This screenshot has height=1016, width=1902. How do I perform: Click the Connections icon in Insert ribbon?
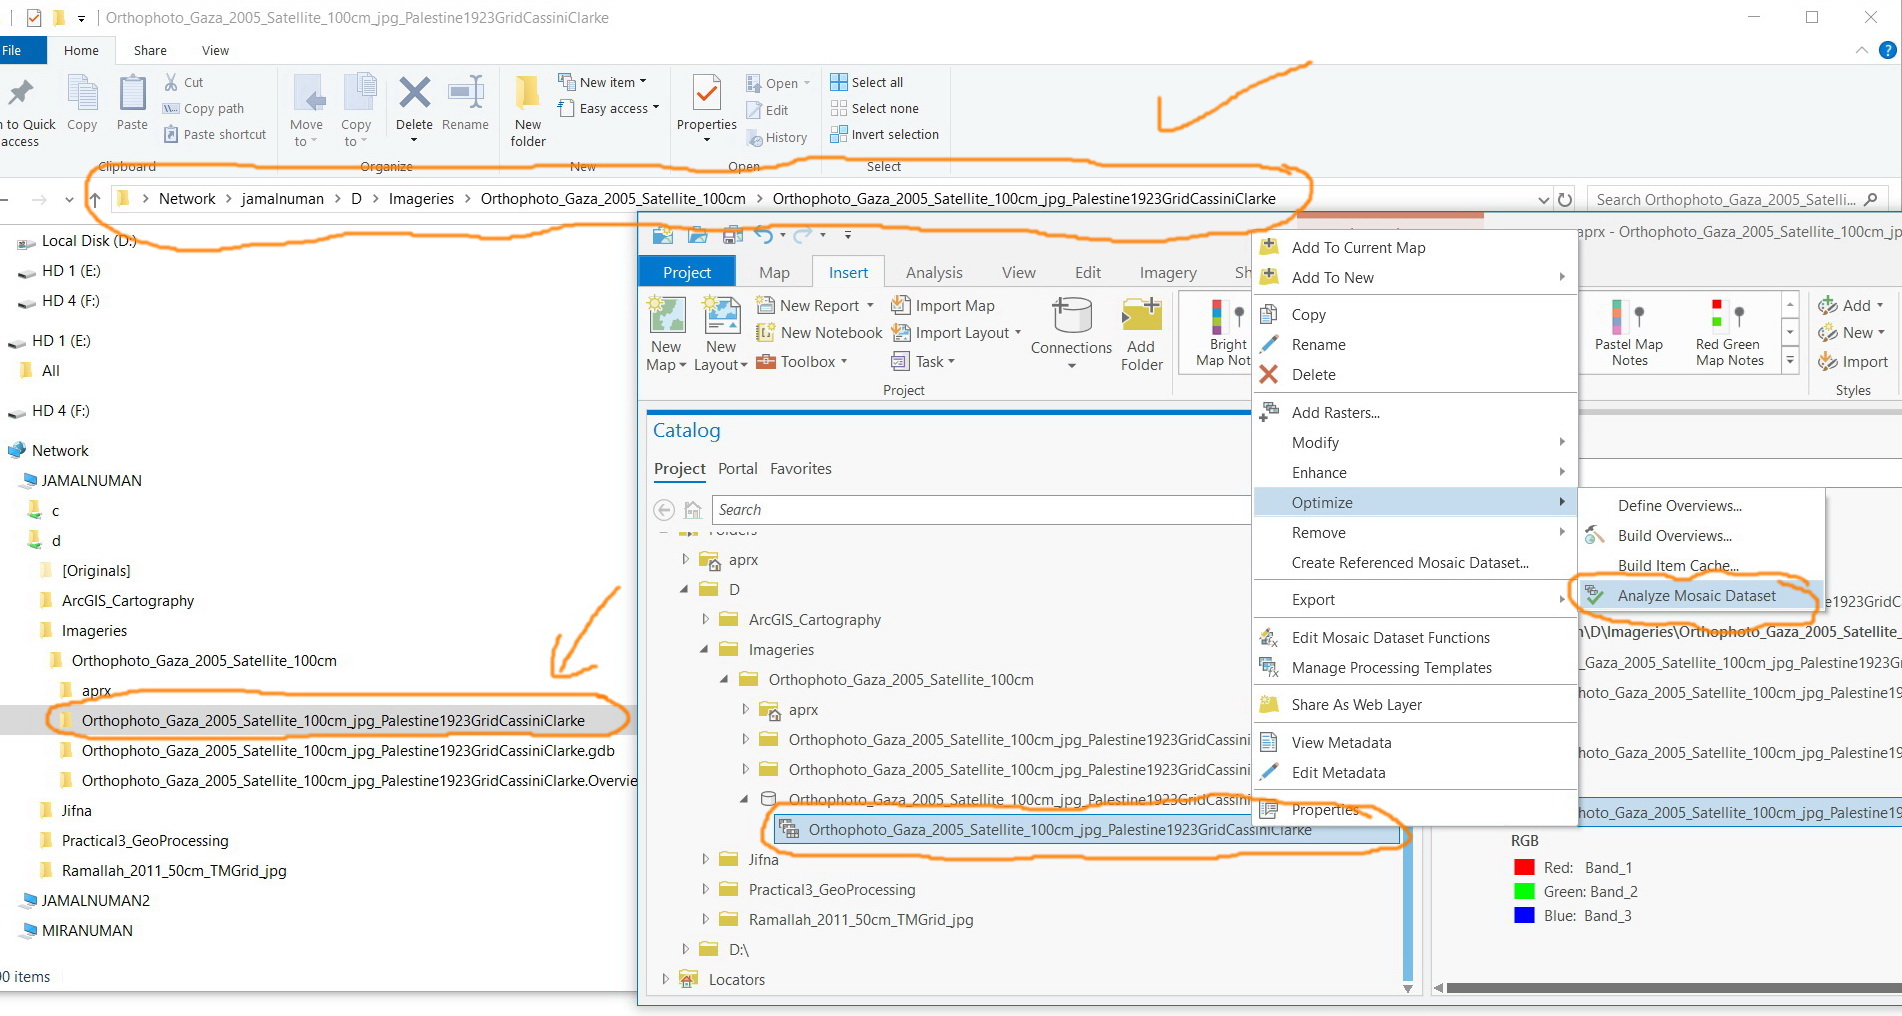coord(1071,315)
